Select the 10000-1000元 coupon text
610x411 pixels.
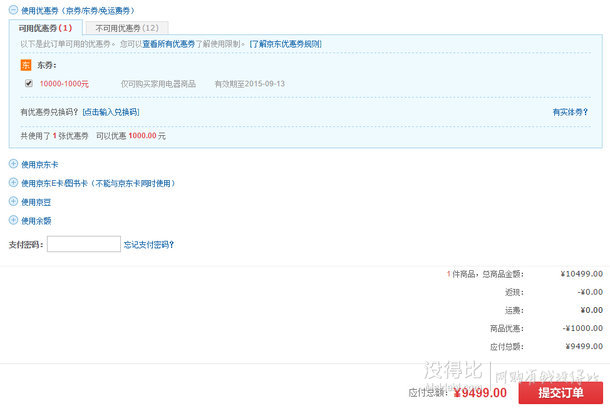64,84
